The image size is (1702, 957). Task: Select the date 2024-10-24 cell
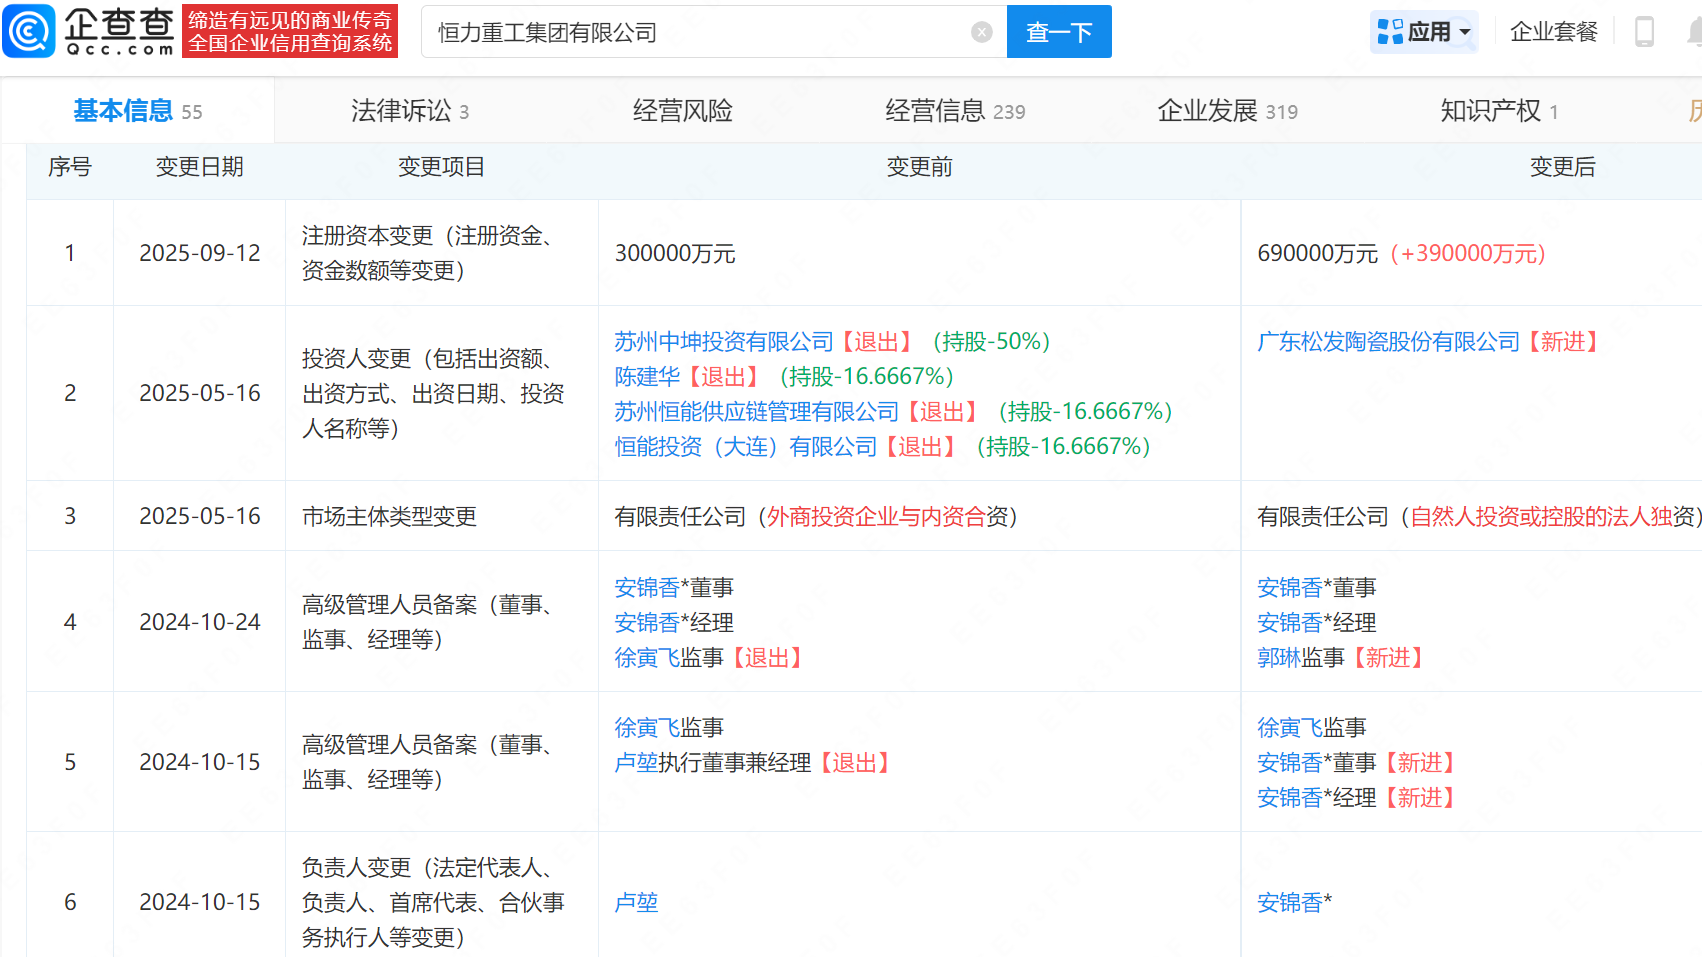tap(200, 622)
